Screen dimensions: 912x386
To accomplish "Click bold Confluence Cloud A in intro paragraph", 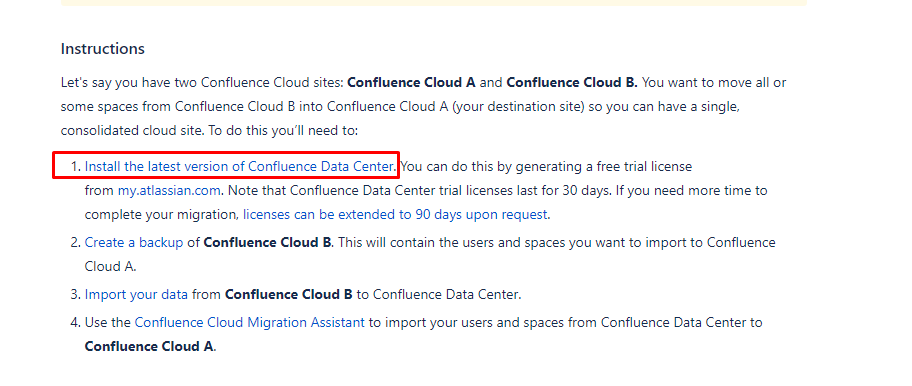I will (411, 83).
